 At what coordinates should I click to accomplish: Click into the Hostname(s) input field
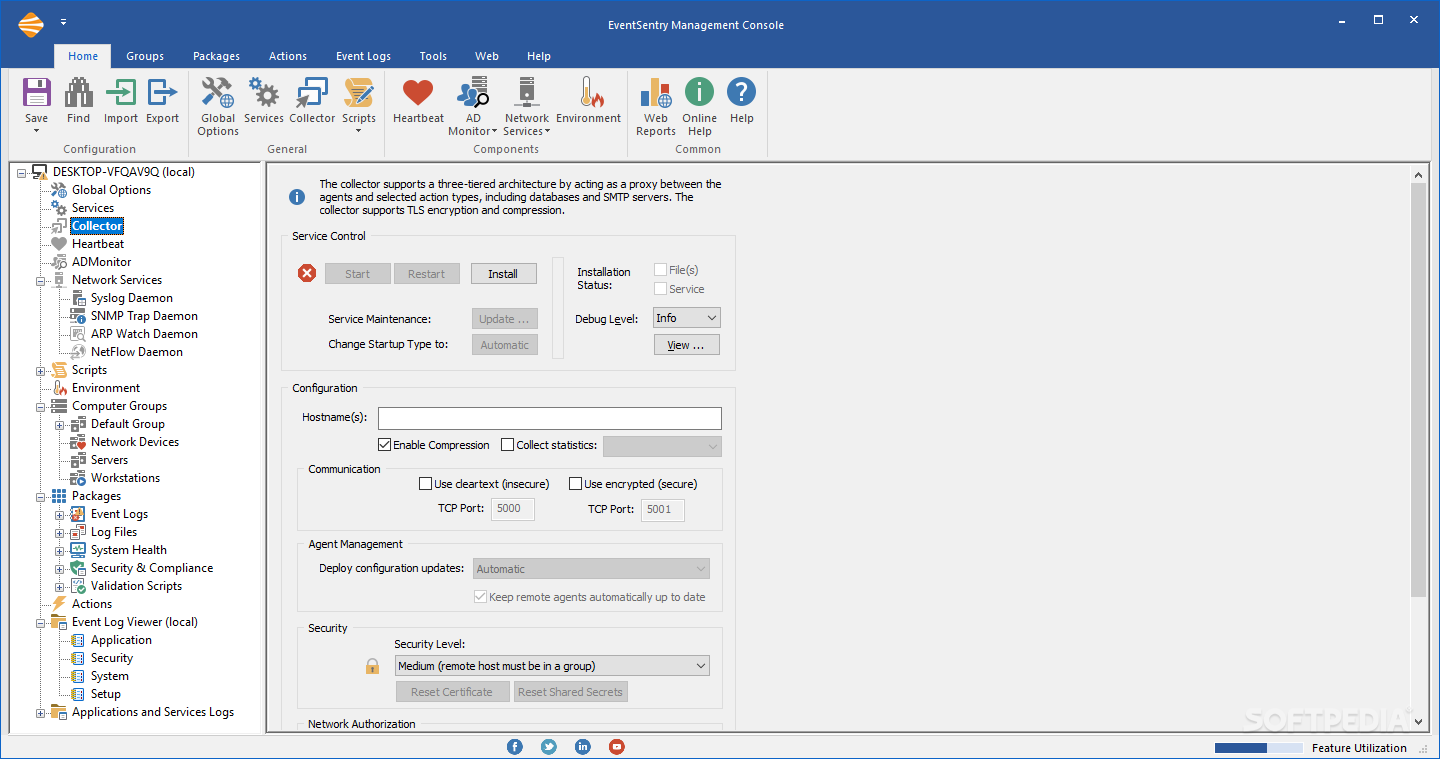549,418
